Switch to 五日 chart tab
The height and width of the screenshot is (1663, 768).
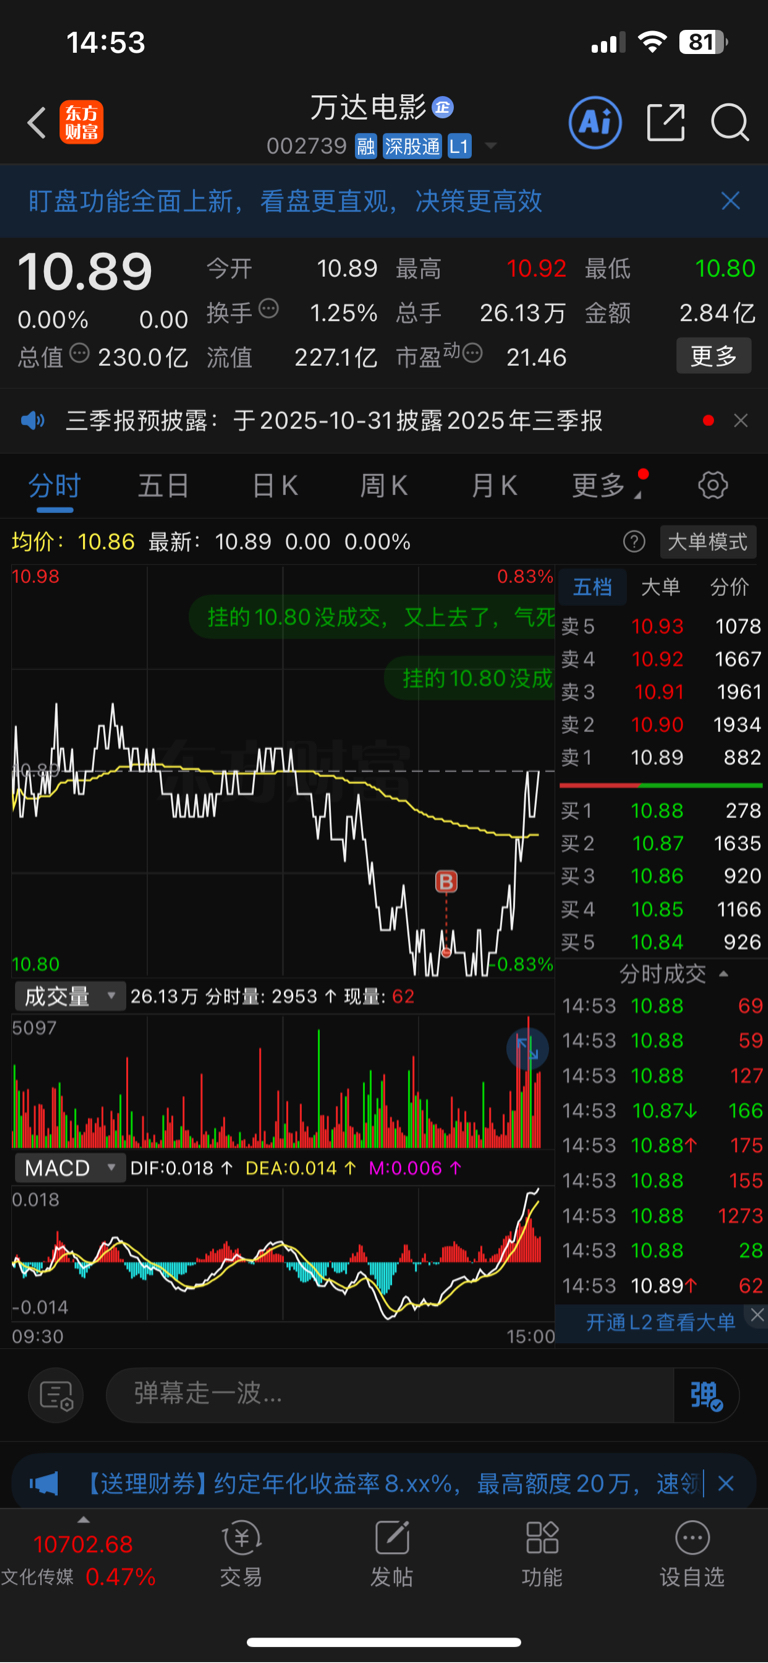coord(163,486)
